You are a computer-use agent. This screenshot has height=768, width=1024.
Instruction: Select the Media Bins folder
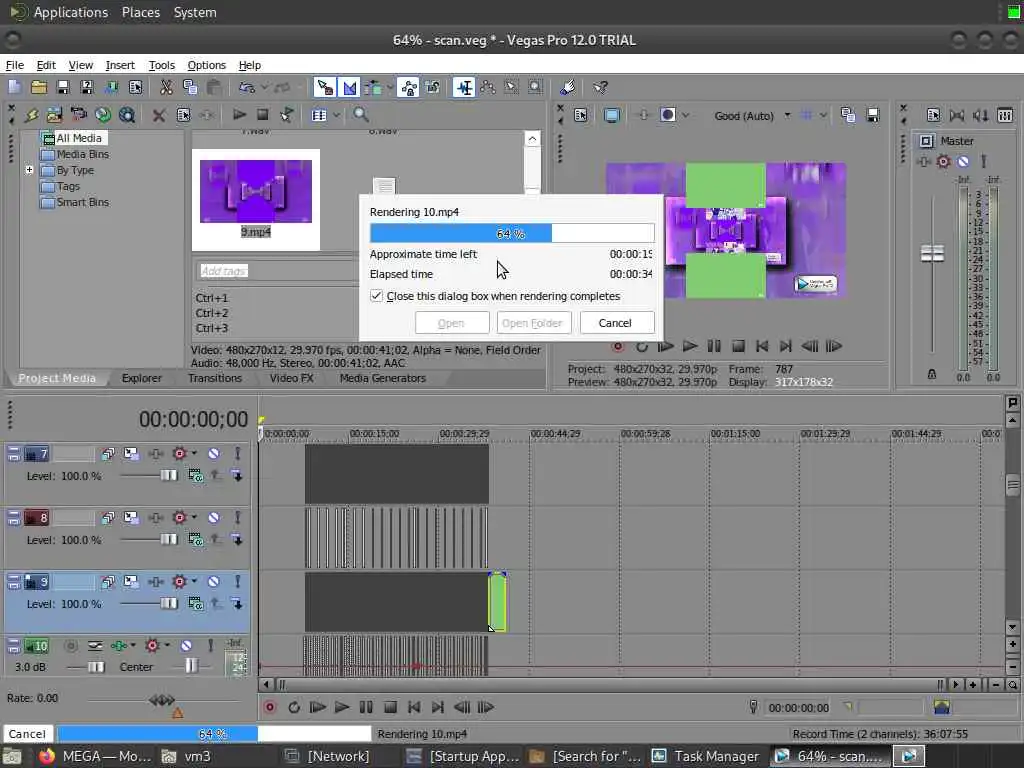click(x=74, y=154)
